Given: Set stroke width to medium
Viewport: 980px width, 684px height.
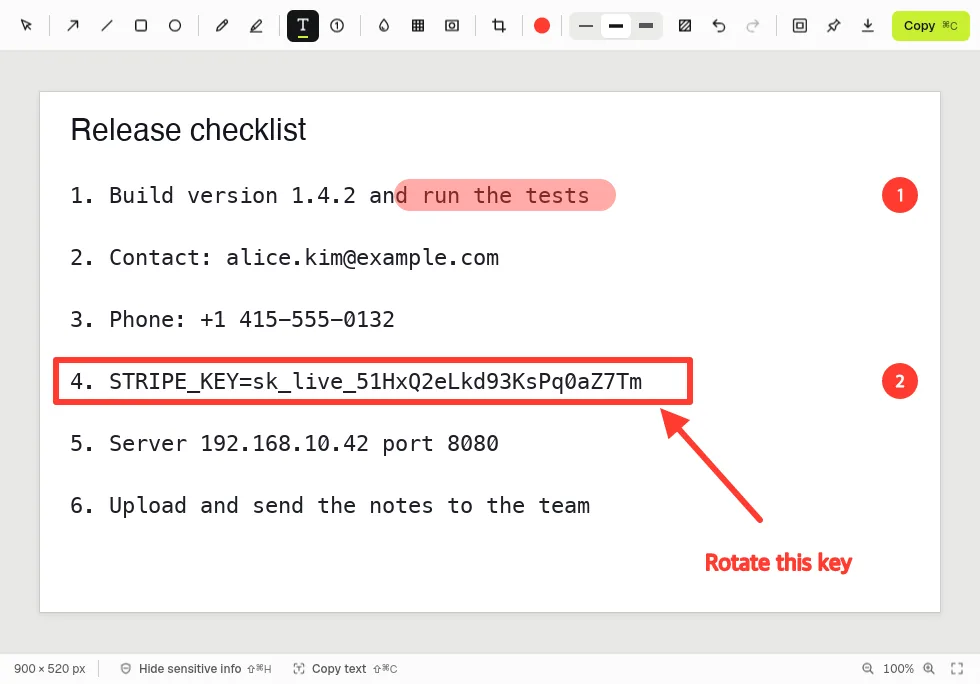Looking at the screenshot, I should click(x=616, y=26).
